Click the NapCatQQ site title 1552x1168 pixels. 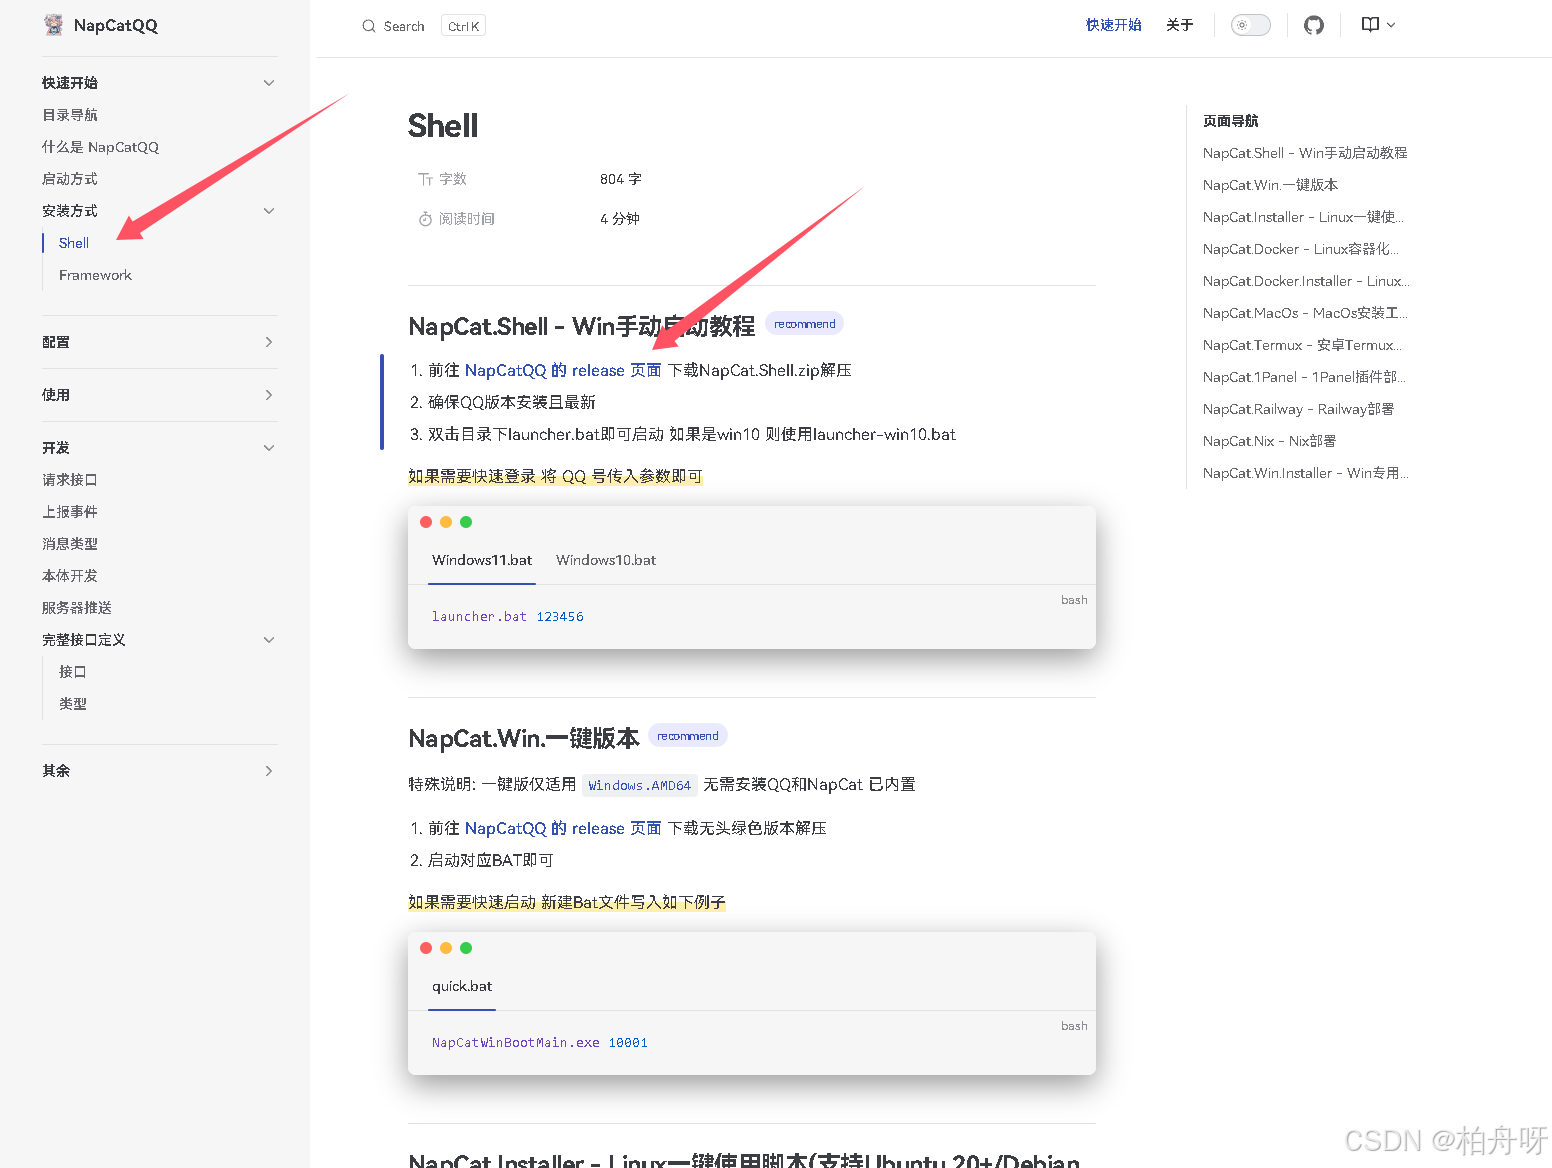click(116, 25)
